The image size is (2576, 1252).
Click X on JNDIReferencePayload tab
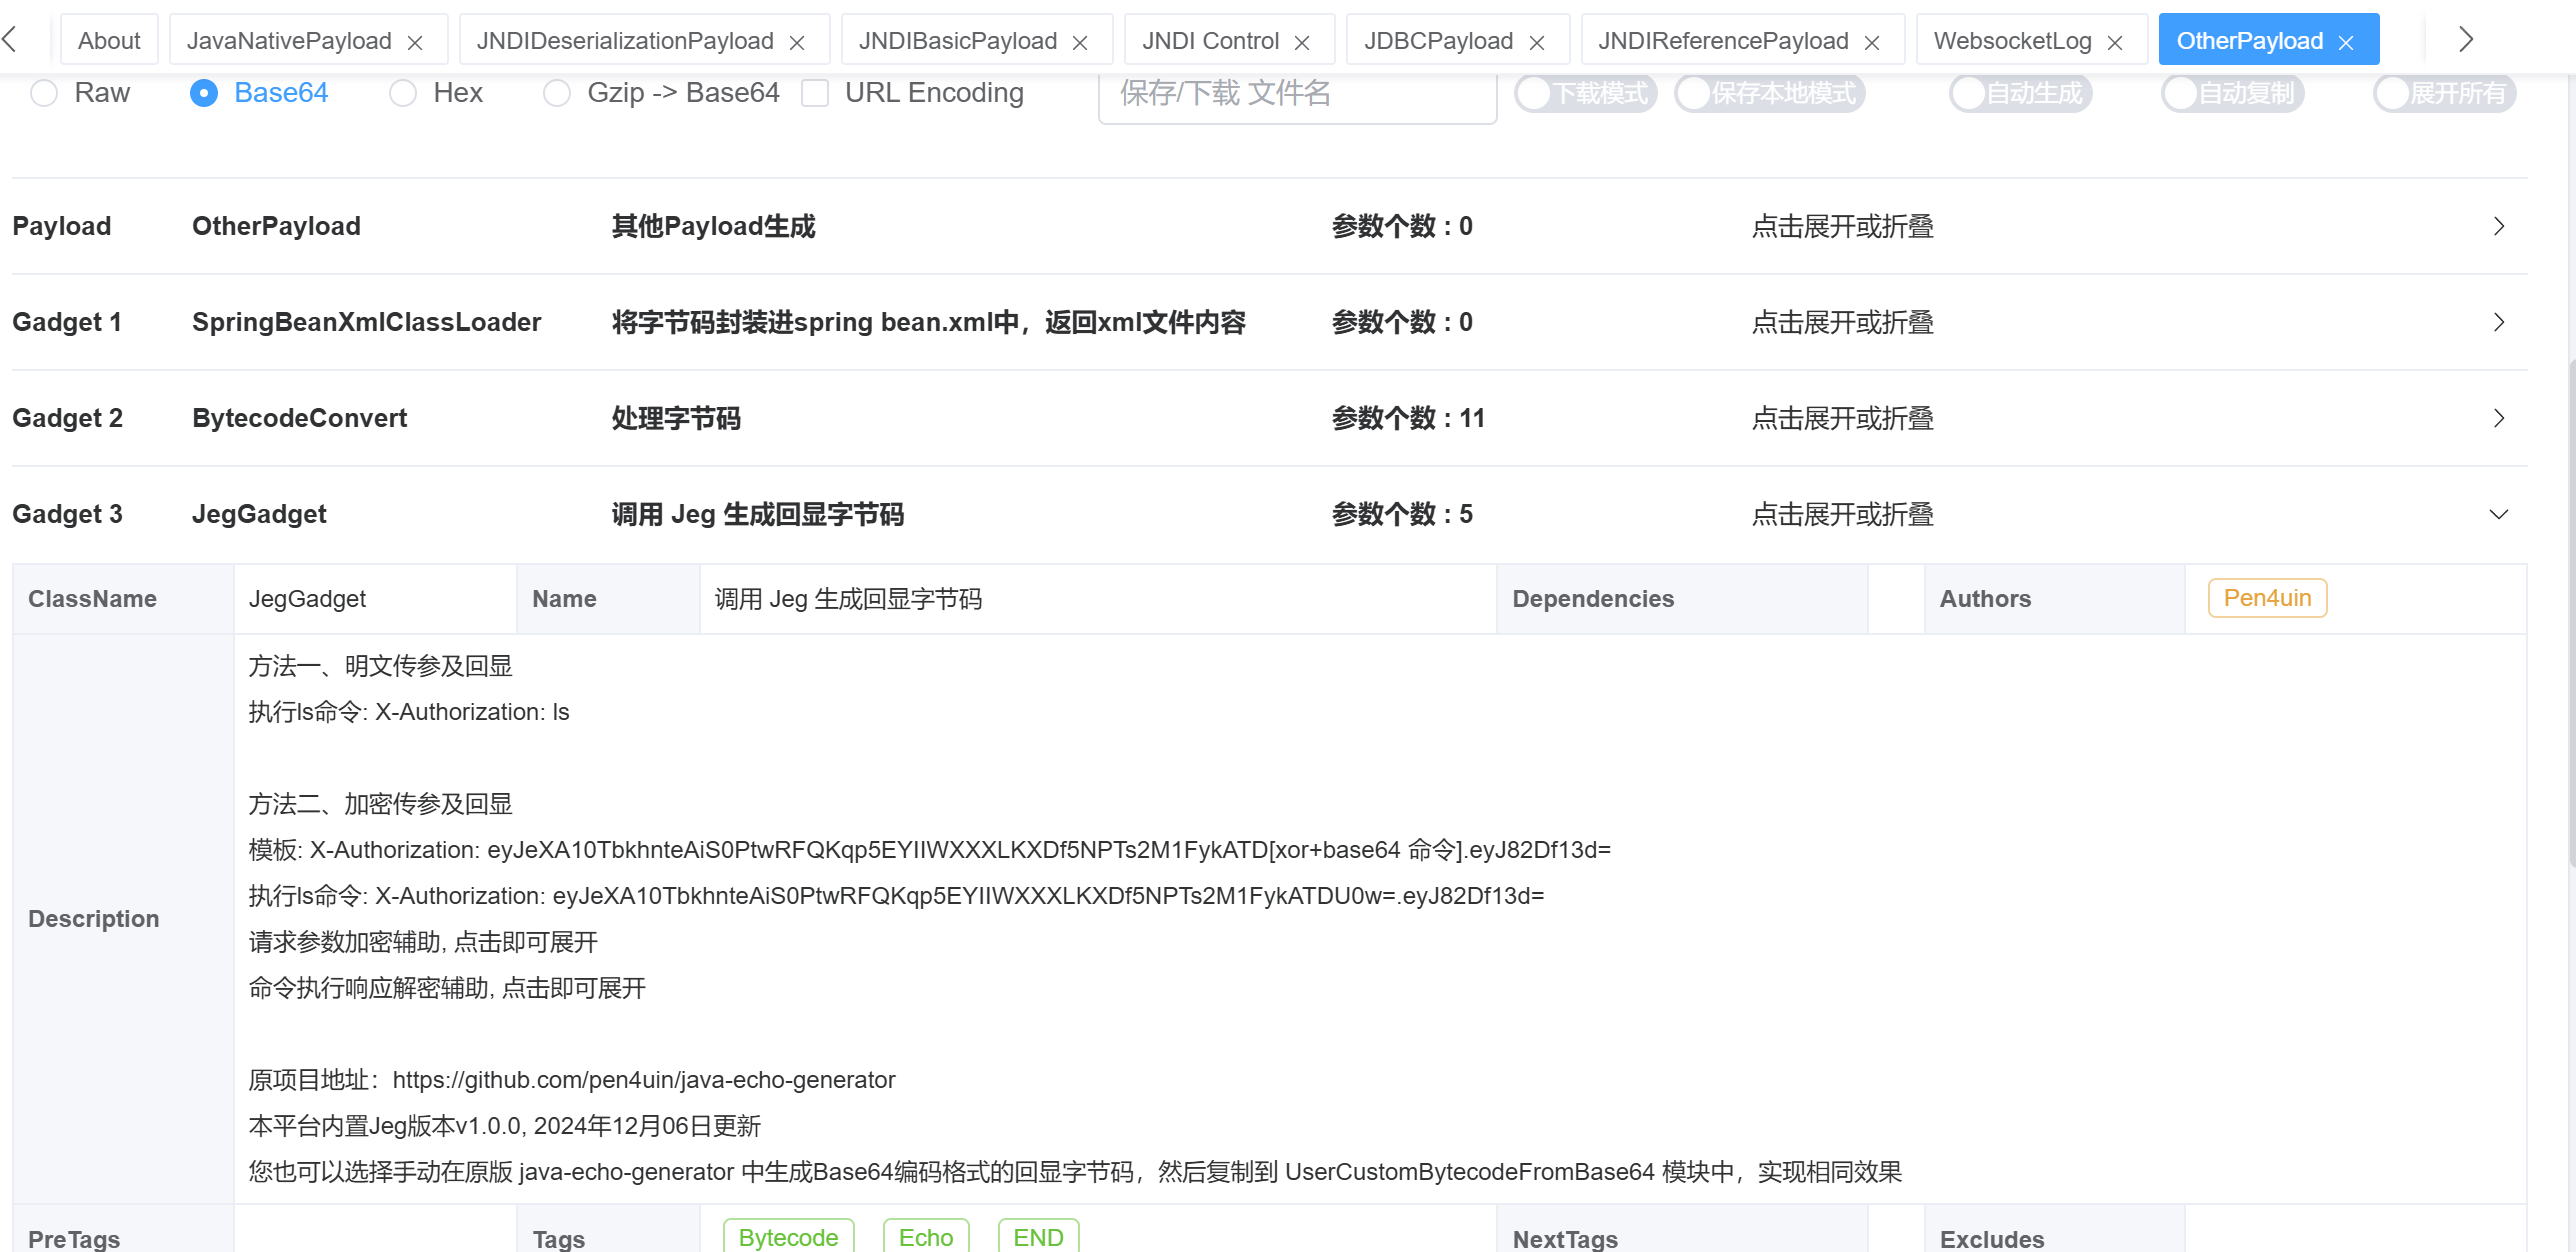click(1872, 42)
